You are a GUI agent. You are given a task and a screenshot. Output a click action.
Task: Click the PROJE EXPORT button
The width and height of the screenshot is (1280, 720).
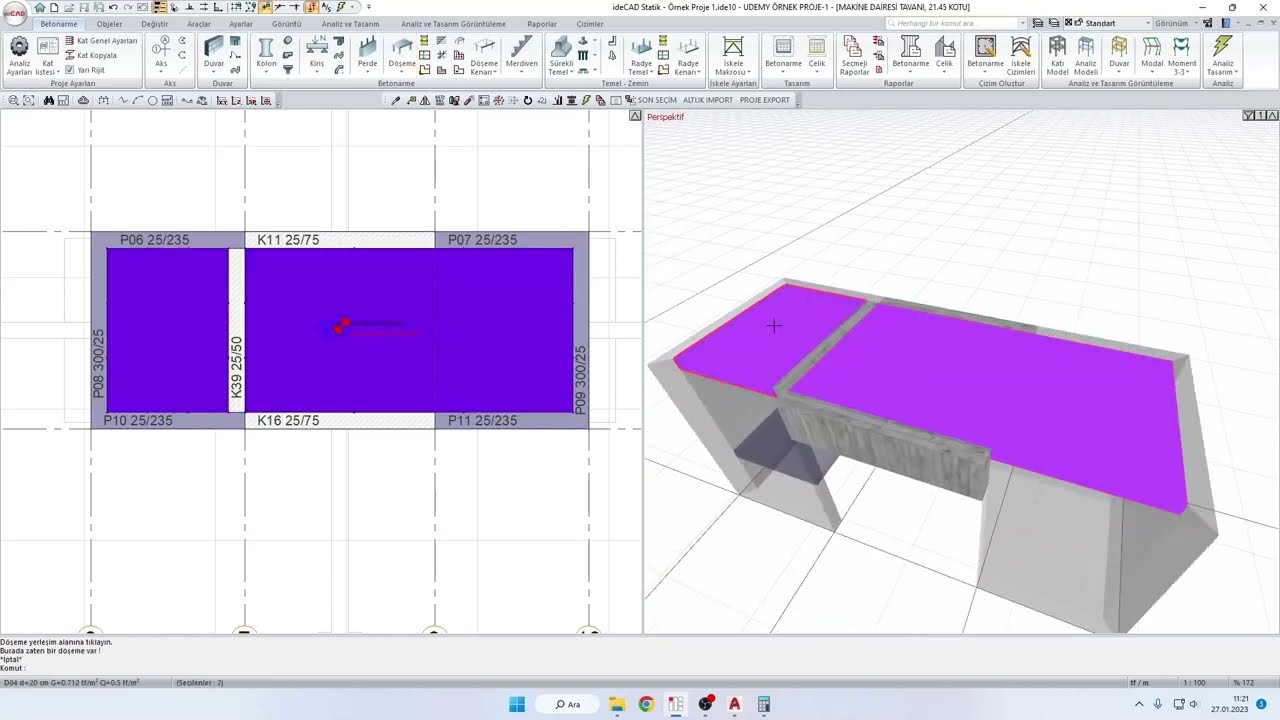coord(765,100)
